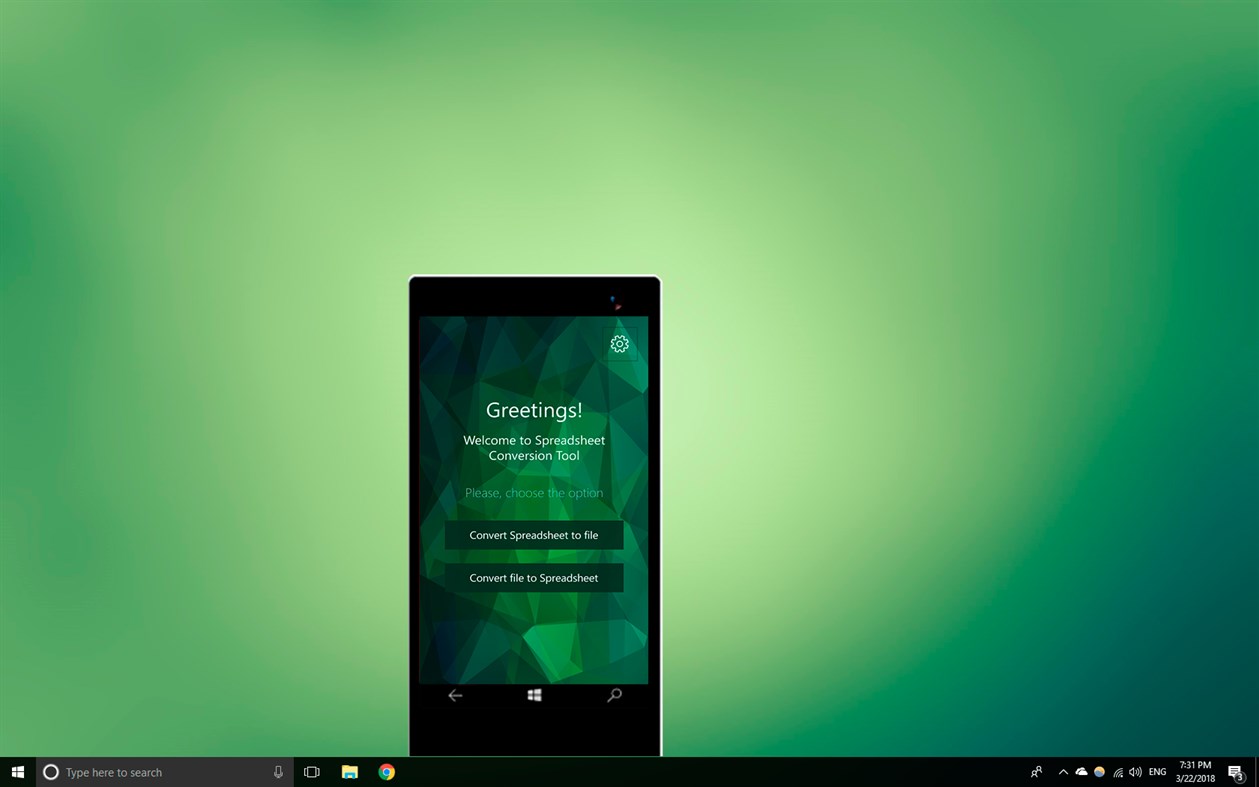Switch input language via ENG indicator
The image size is (1259, 787).
click(1157, 771)
